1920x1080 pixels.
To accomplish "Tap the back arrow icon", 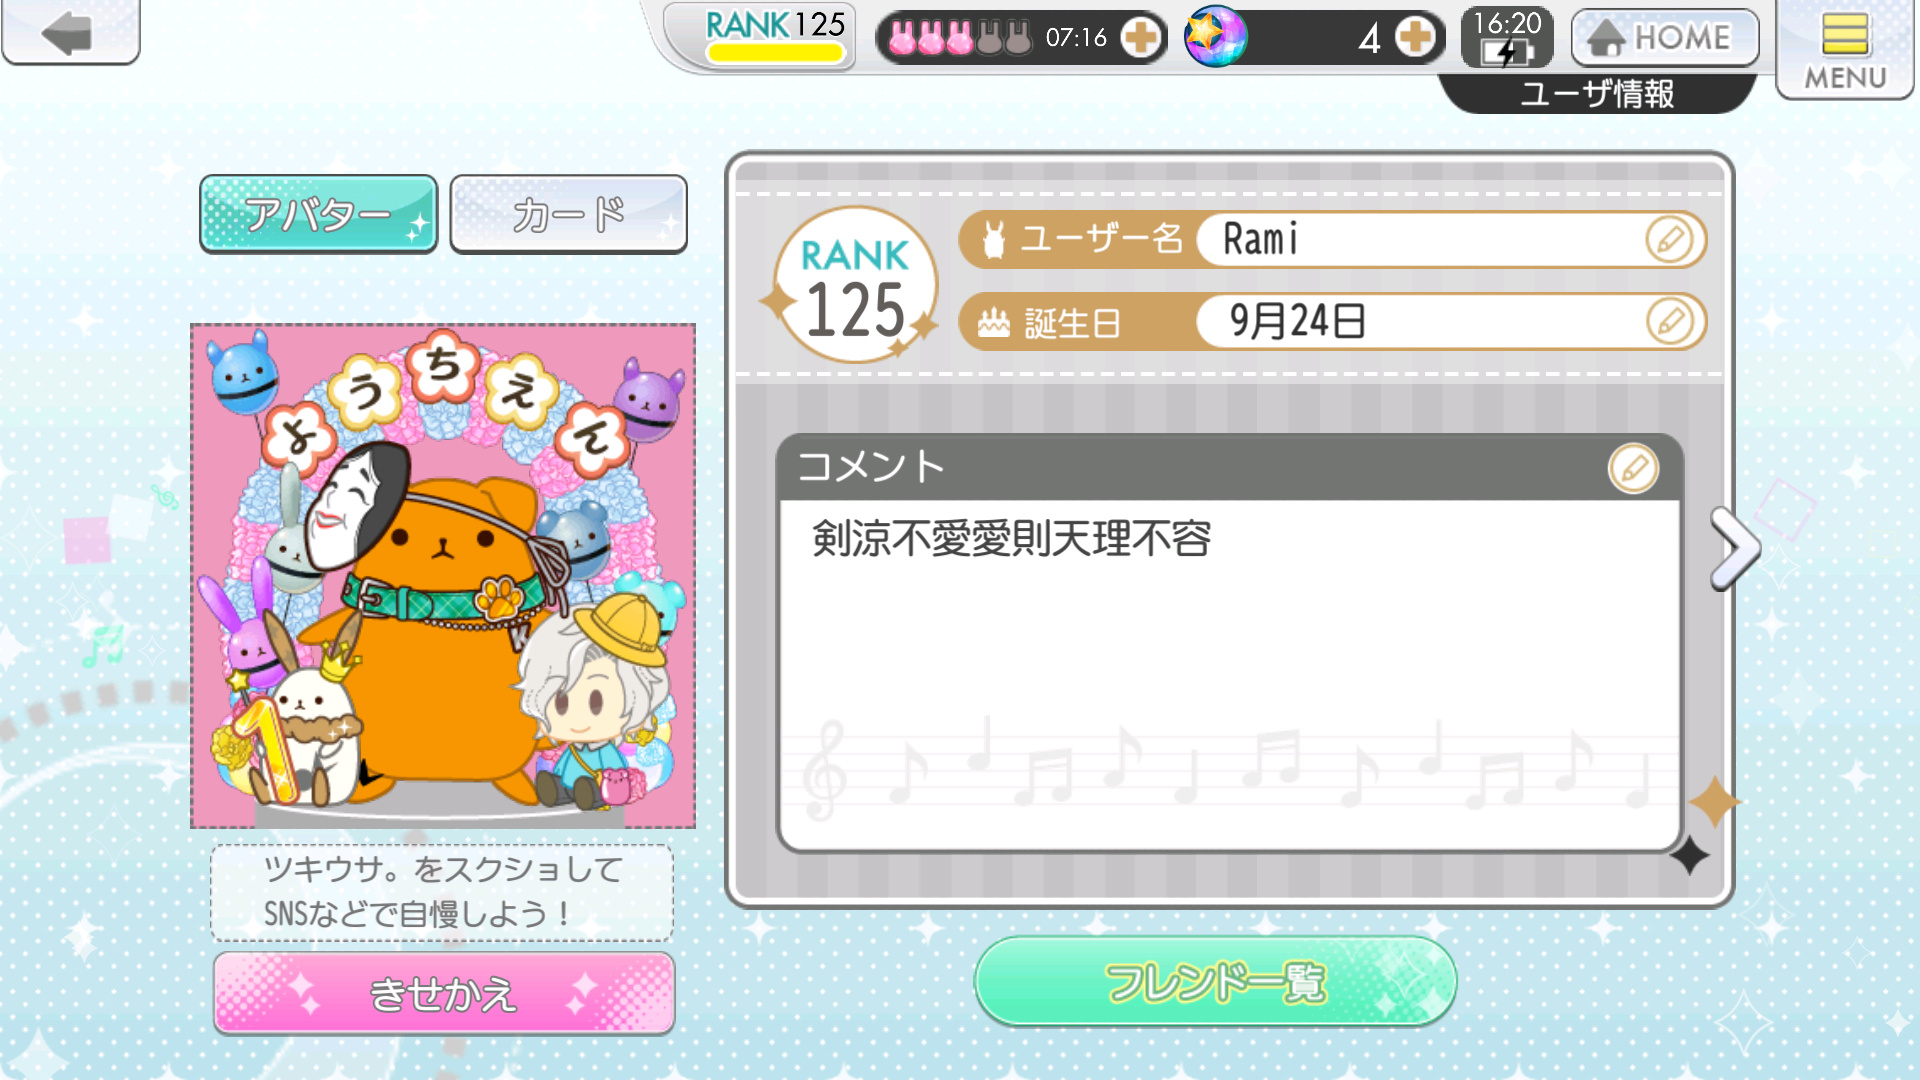I will point(69,32).
